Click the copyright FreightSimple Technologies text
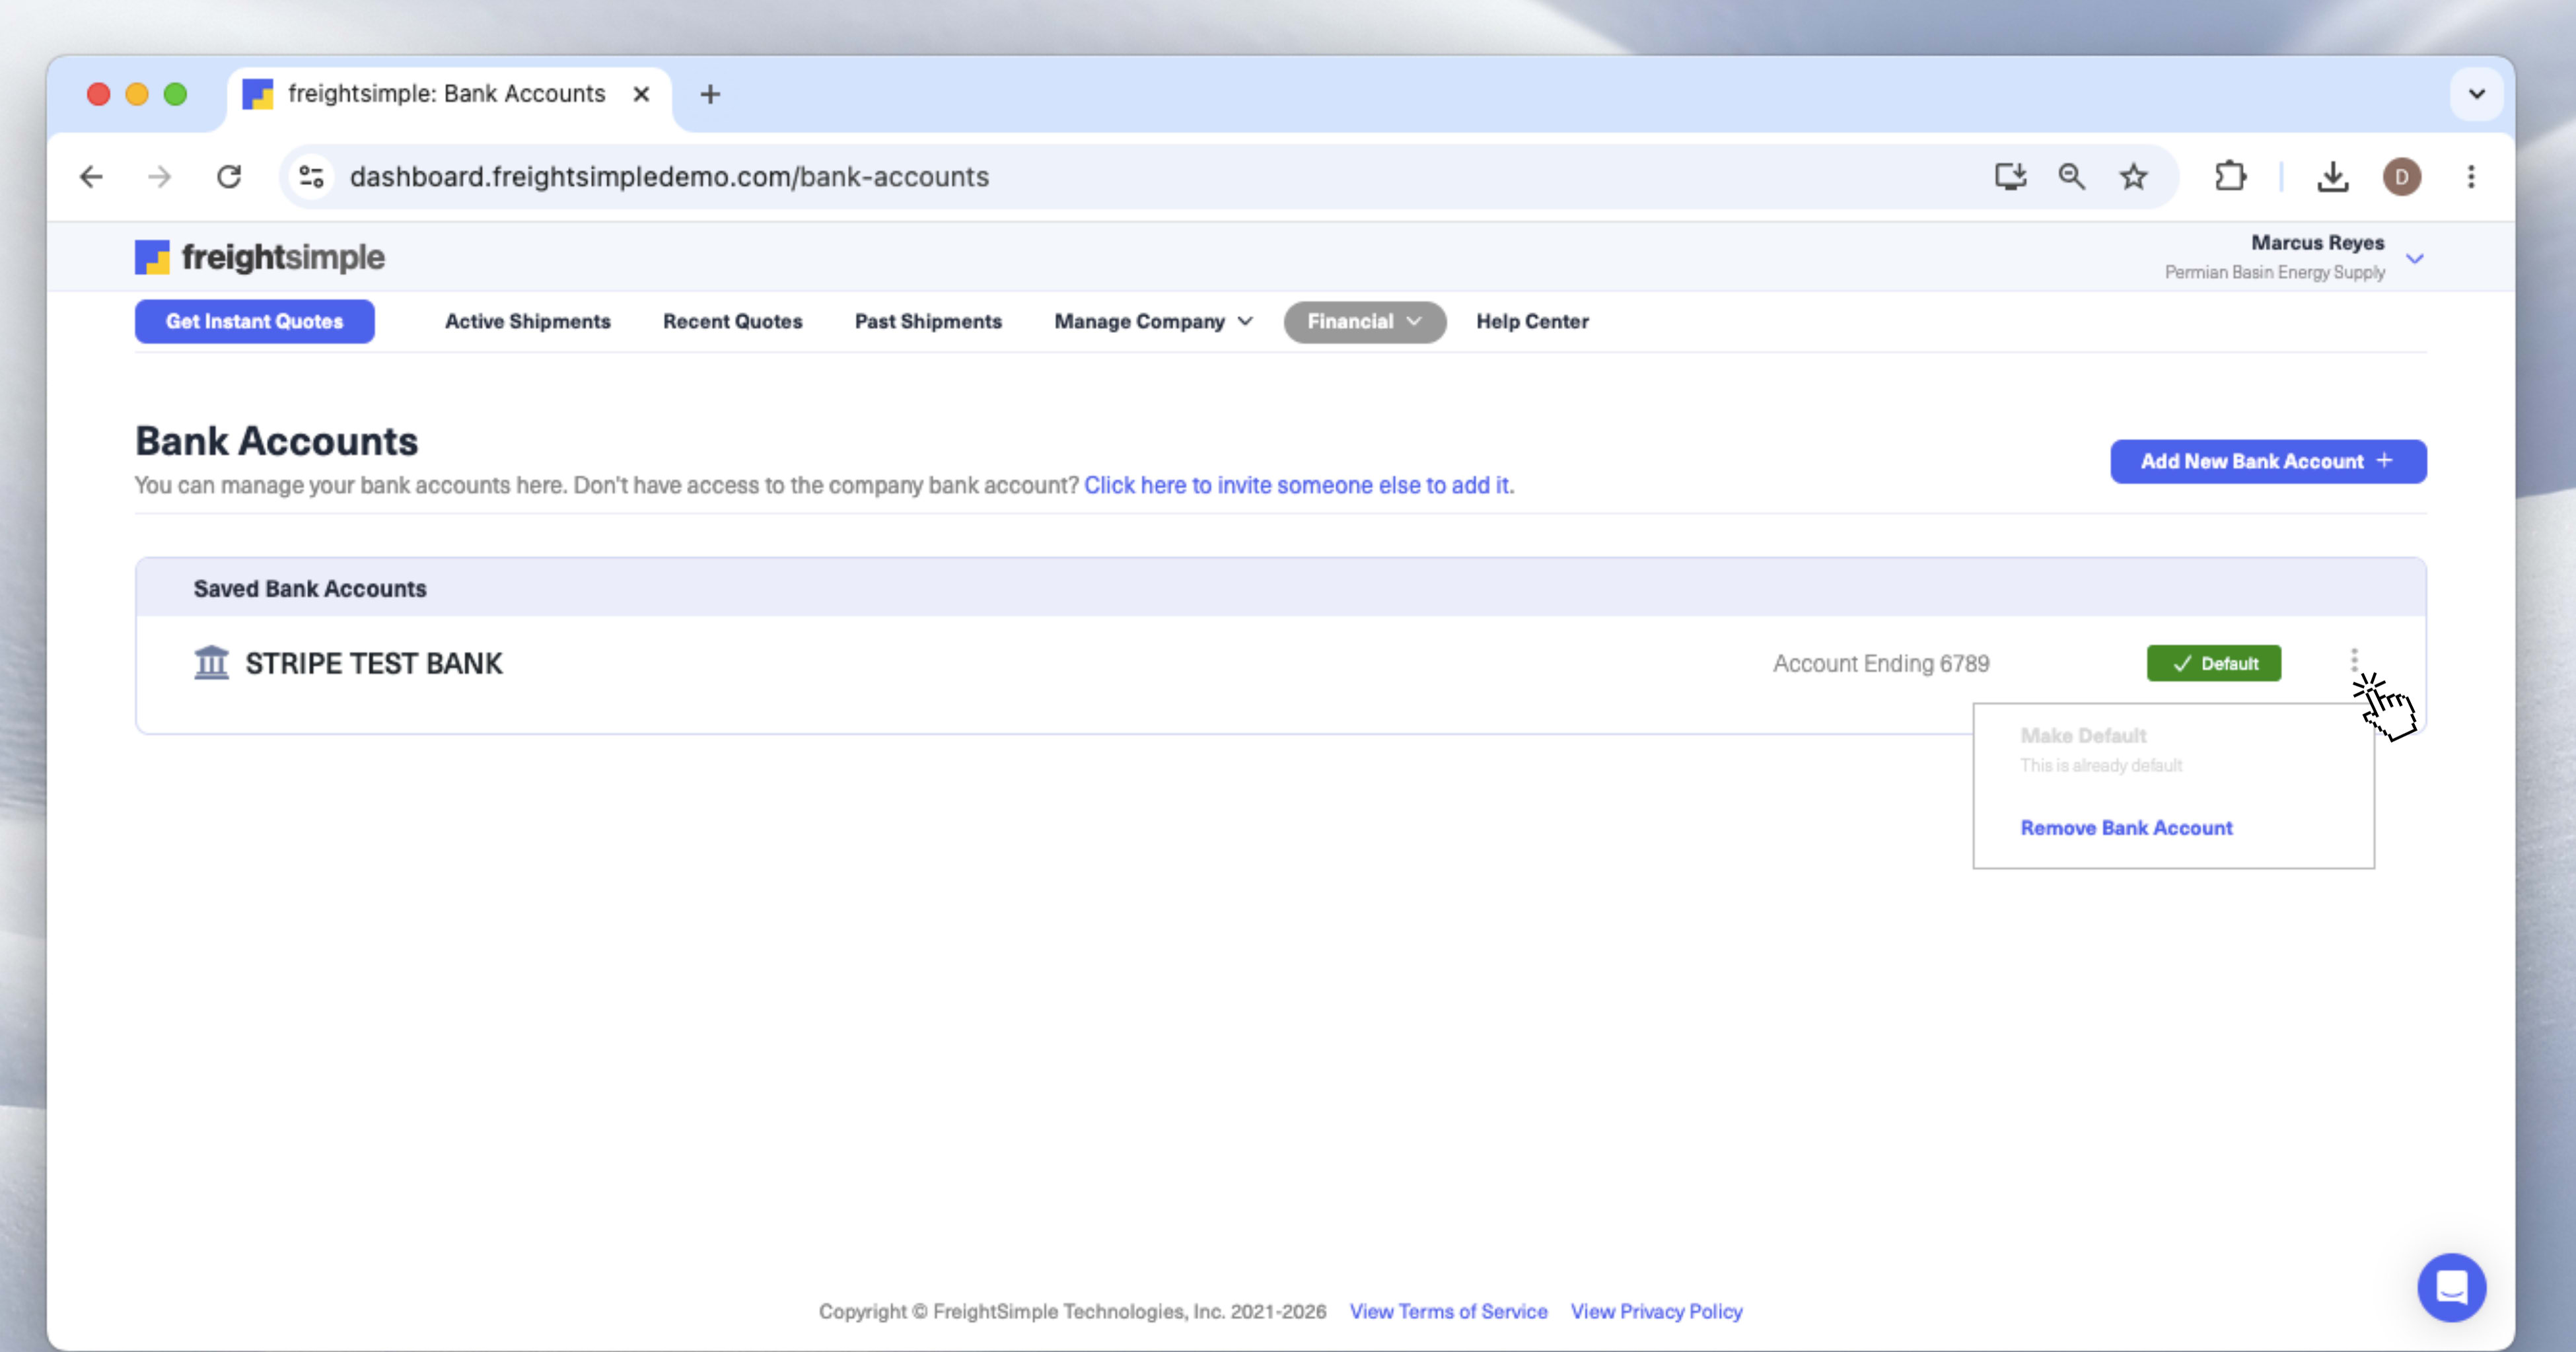Screen dimensions: 2576x1352 click(x=1072, y=1311)
